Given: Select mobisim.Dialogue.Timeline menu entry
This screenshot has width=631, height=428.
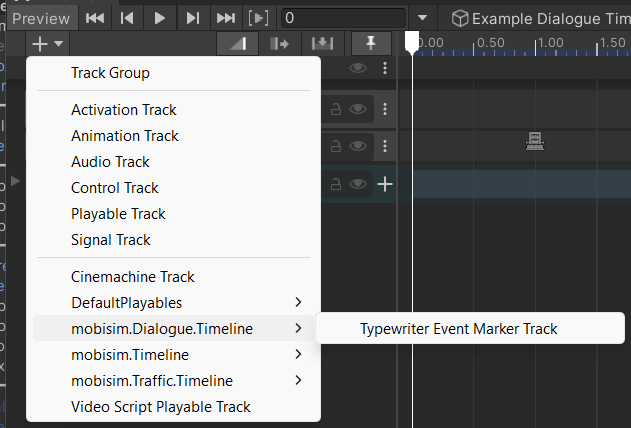Looking at the screenshot, I should tap(173, 329).
